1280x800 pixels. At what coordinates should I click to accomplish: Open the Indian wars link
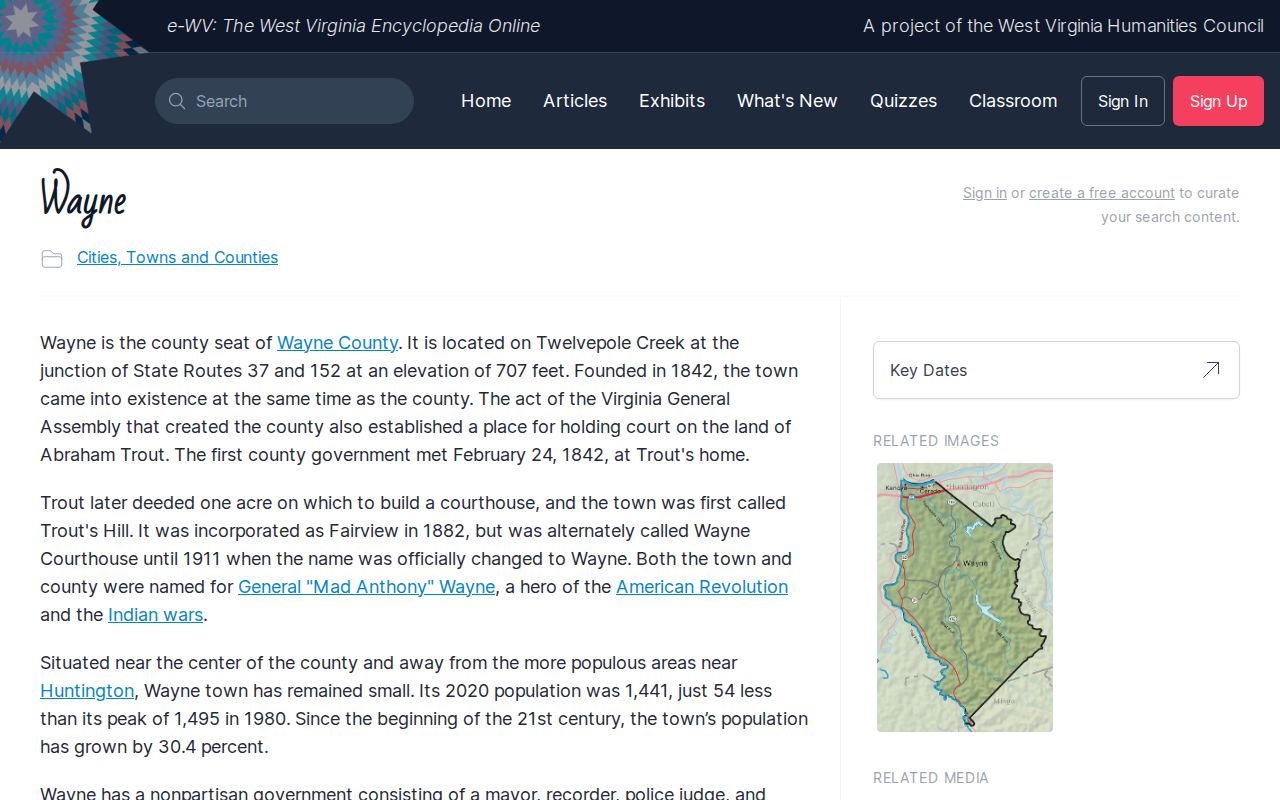155,614
